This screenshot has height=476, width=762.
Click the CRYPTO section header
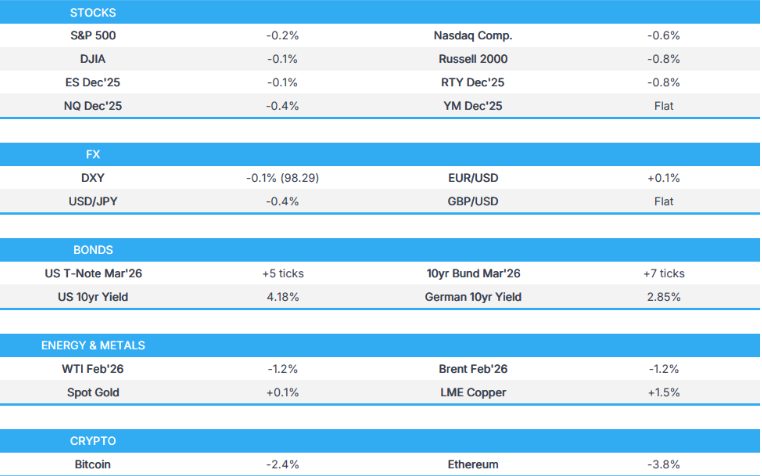[93, 441]
